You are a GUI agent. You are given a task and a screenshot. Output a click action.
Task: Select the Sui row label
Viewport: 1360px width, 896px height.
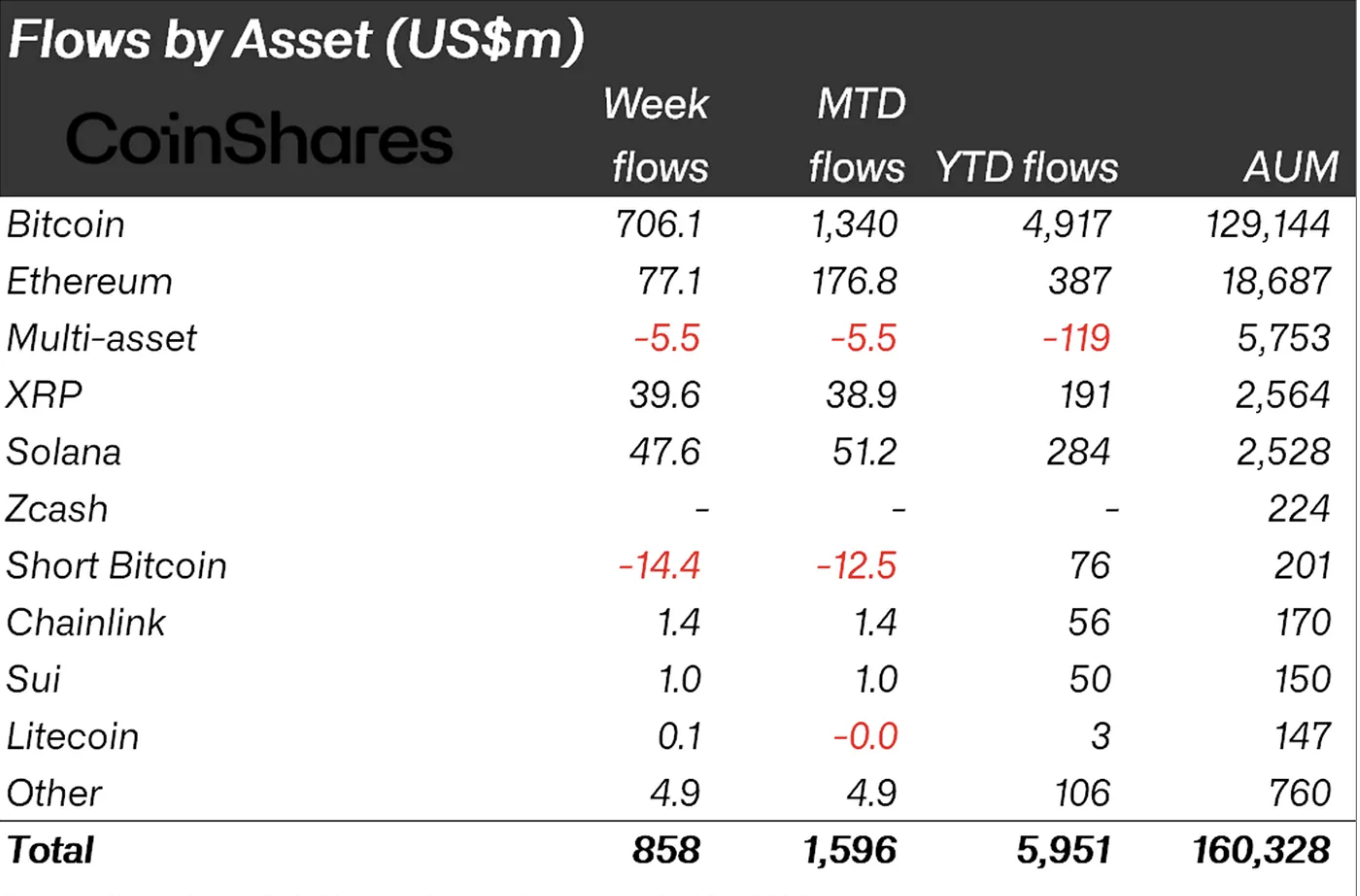(33, 680)
